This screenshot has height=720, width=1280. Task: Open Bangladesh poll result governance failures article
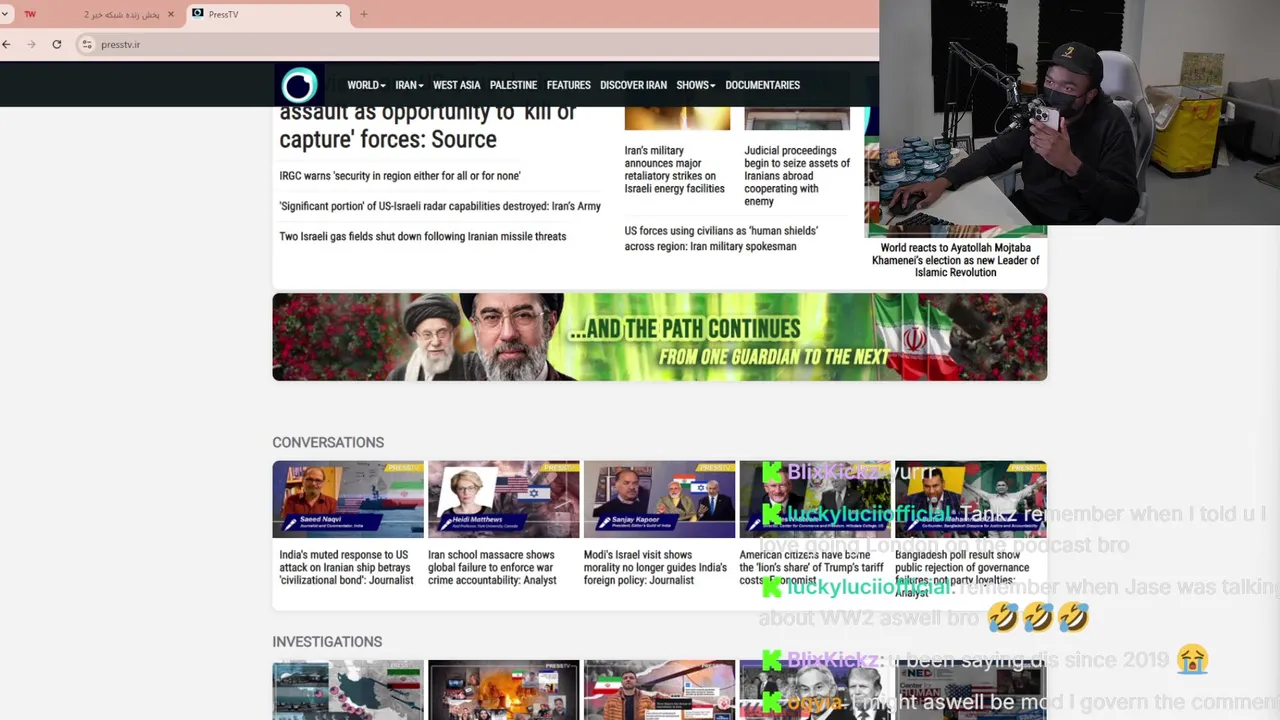pyautogui.click(x=962, y=573)
